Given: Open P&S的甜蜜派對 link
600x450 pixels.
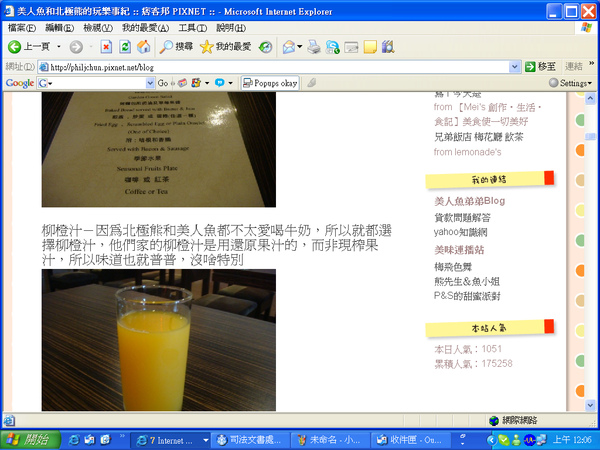Looking at the screenshot, I should tap(467, 296).
